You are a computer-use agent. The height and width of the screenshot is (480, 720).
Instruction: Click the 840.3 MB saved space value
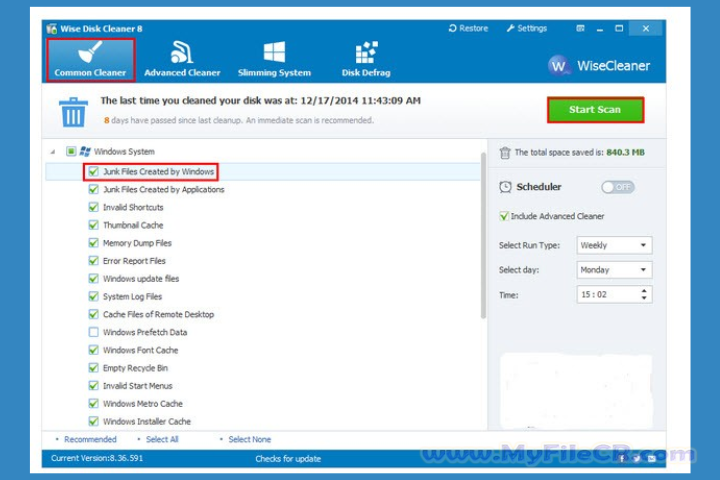click(625, 152)
